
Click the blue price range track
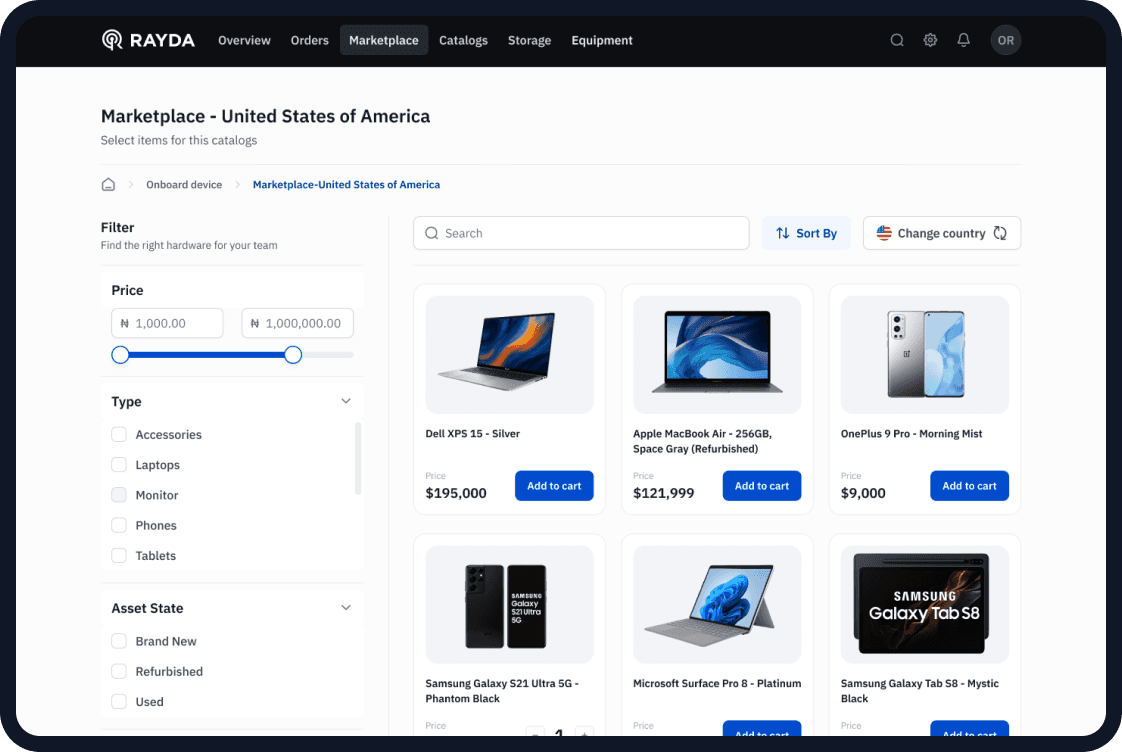coord(206,355)
